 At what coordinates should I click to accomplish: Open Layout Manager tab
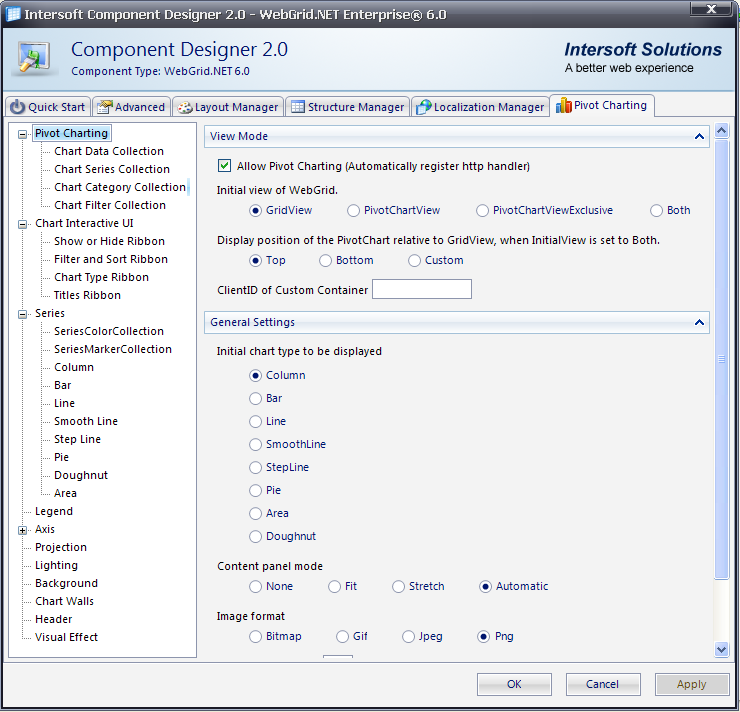[x=228, y=107]
